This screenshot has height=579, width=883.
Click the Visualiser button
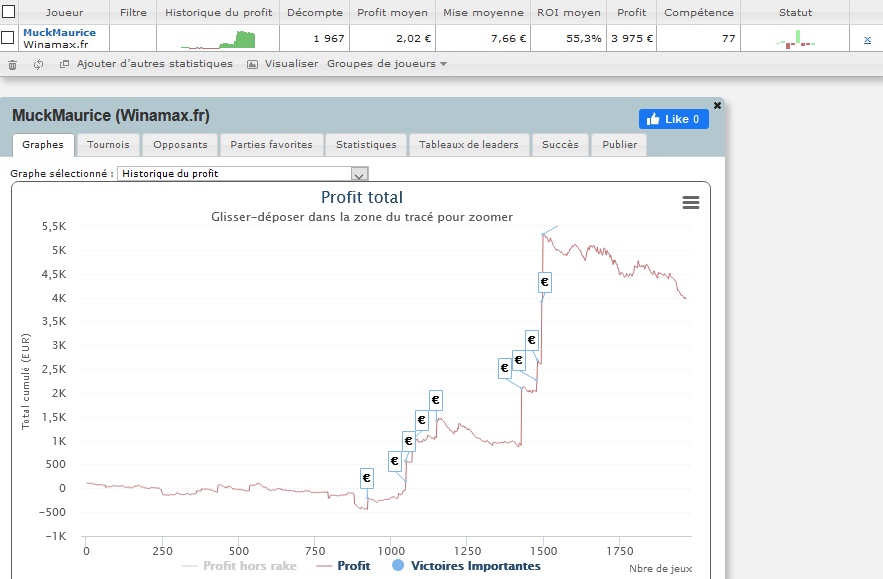click(291, 64)
